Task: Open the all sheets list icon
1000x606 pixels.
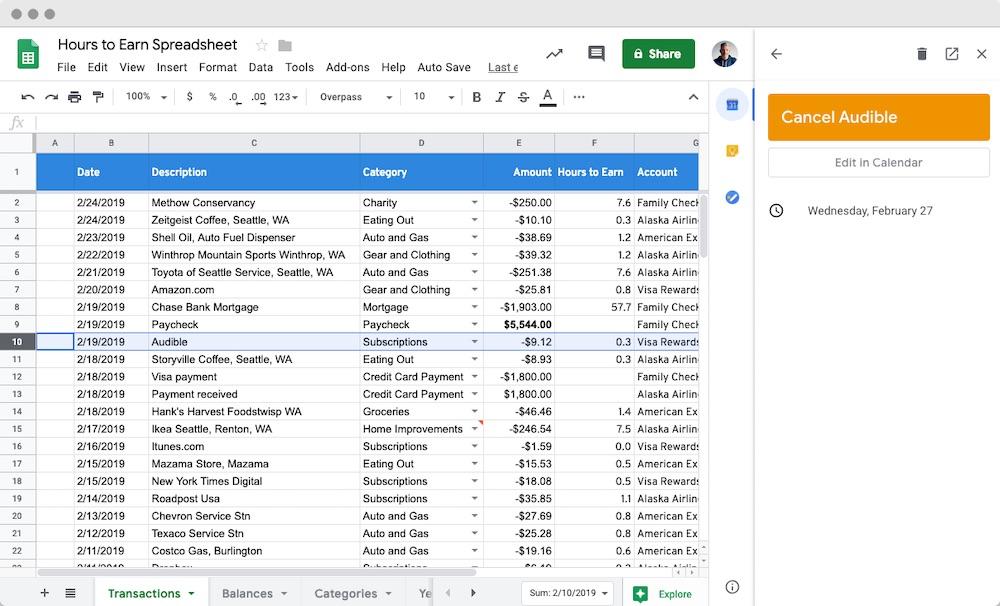Action: click(x=71, y=593)
